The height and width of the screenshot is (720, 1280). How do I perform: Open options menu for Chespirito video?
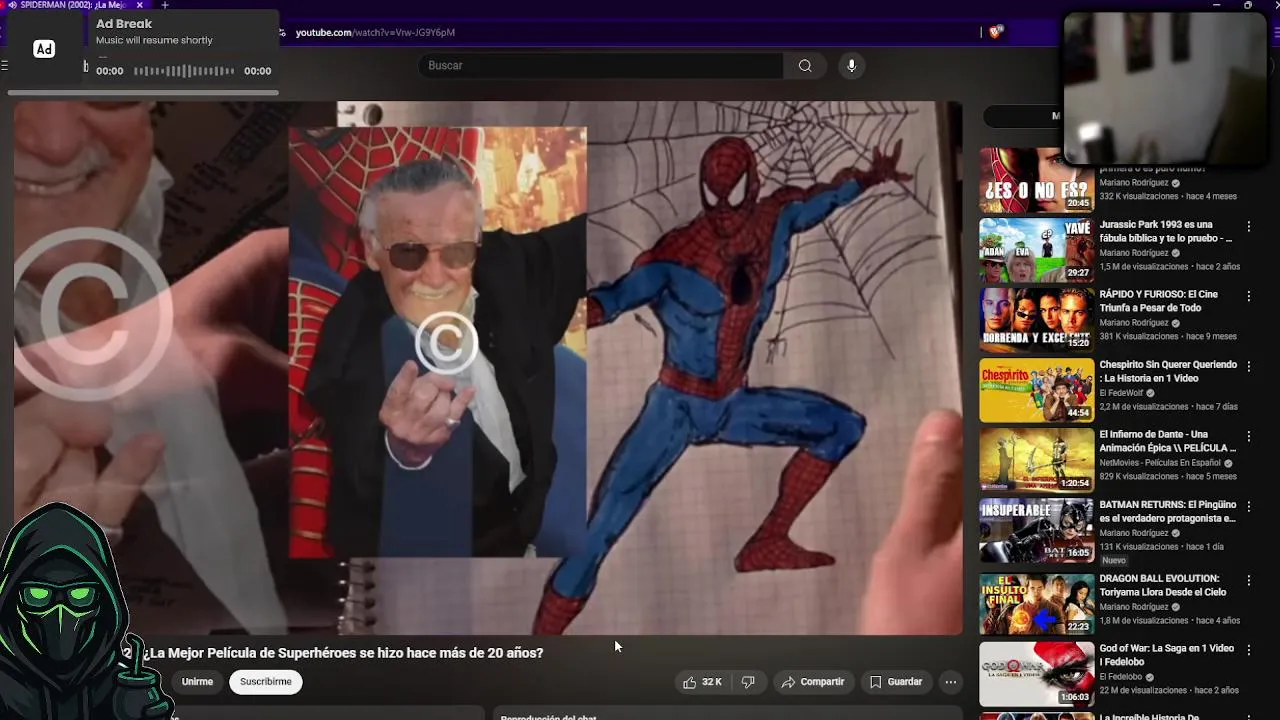tap(1248, 367)
